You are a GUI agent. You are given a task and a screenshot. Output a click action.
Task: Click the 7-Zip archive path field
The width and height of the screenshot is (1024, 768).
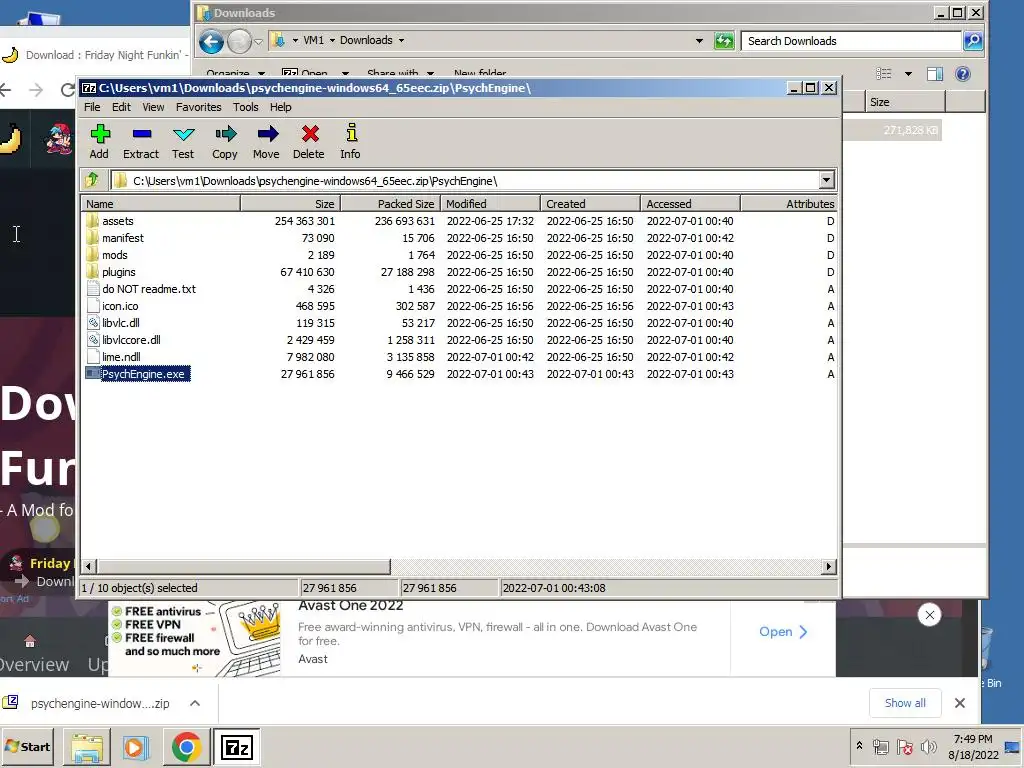465,181
